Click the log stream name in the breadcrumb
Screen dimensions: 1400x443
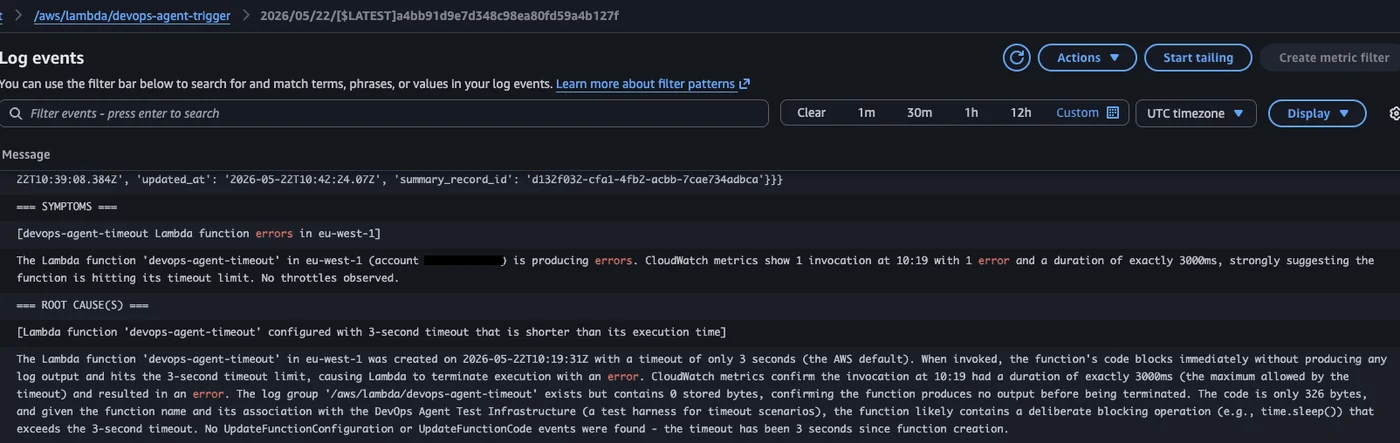439,16
